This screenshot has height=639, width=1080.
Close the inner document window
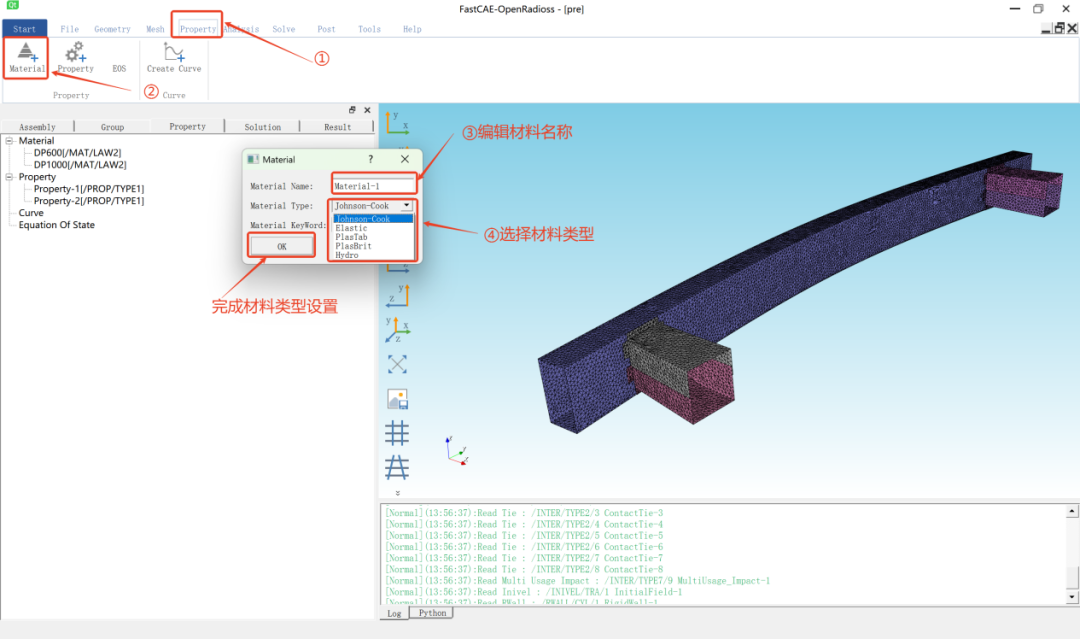point(1072,28)
